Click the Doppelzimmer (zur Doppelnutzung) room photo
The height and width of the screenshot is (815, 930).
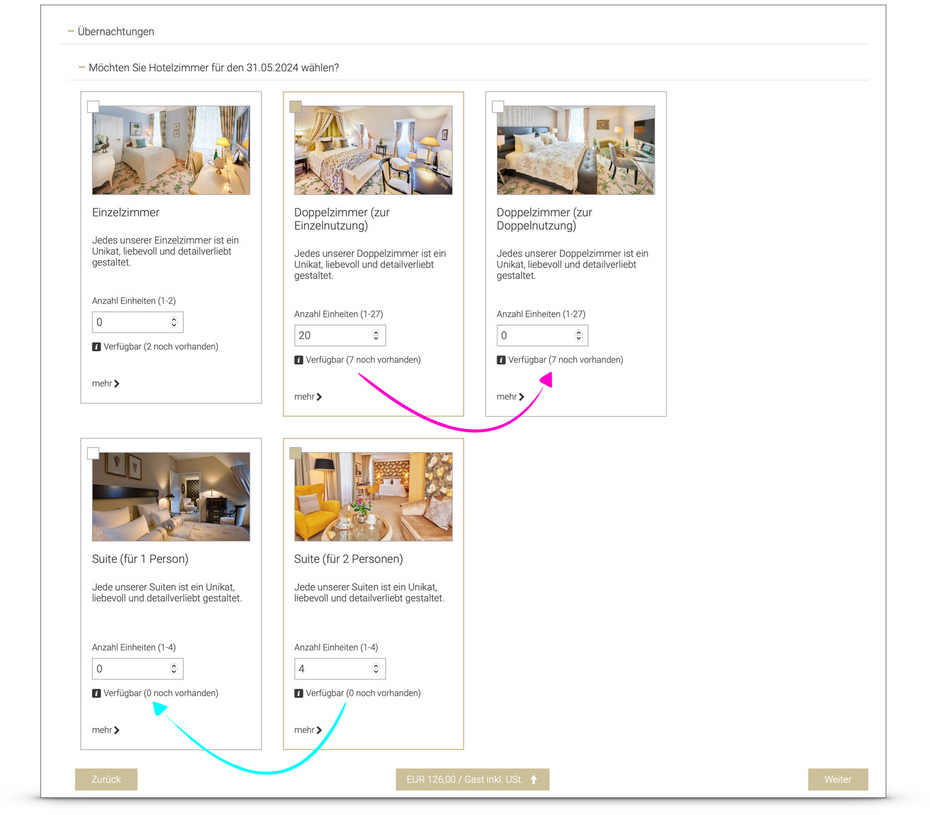[x=575, y=150]
